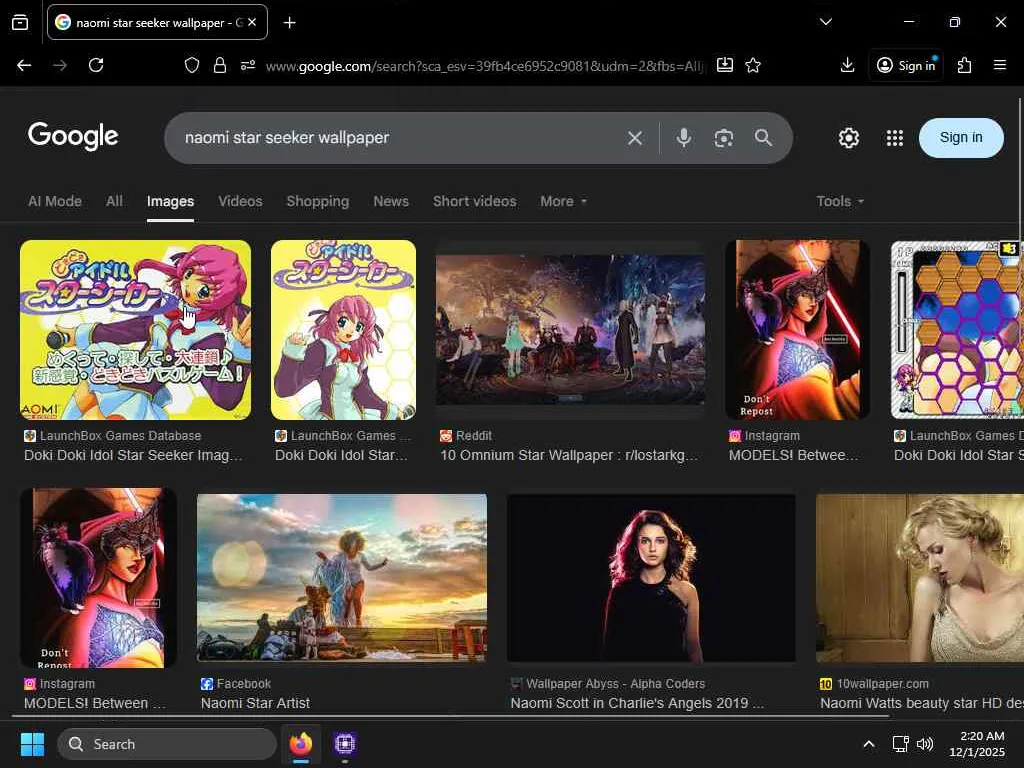Open Firefox from the Windows taskbar
The width and height of the screenshot is (1024, 768).
point(300,744)
